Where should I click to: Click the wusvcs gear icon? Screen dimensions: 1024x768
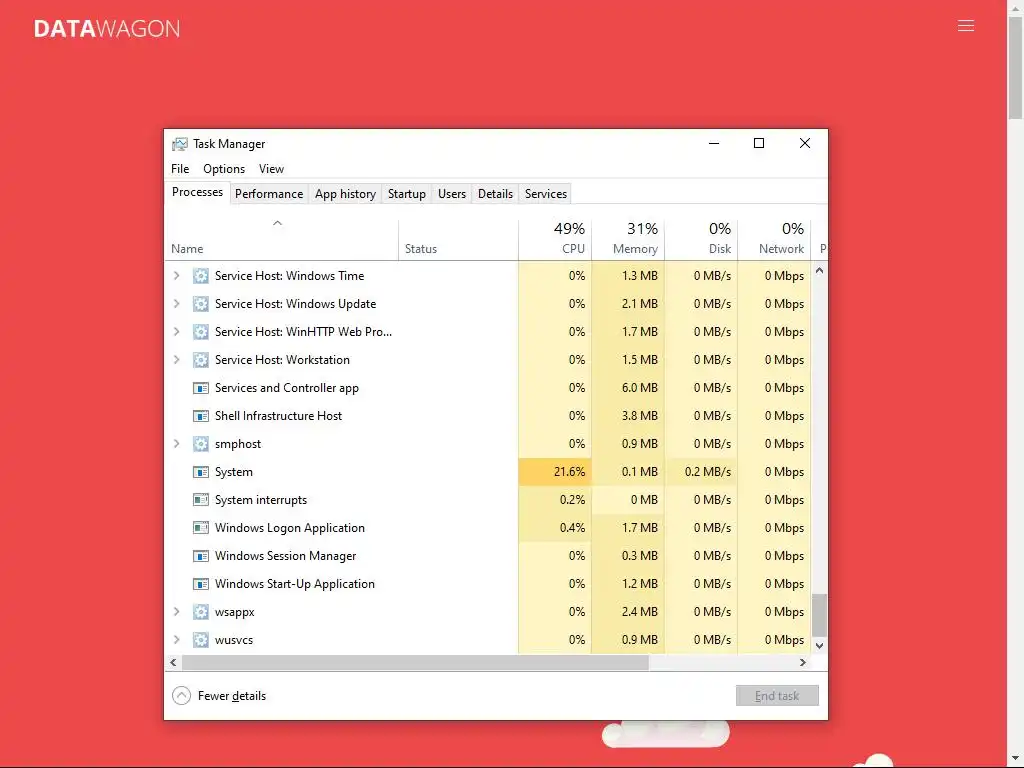200,640
